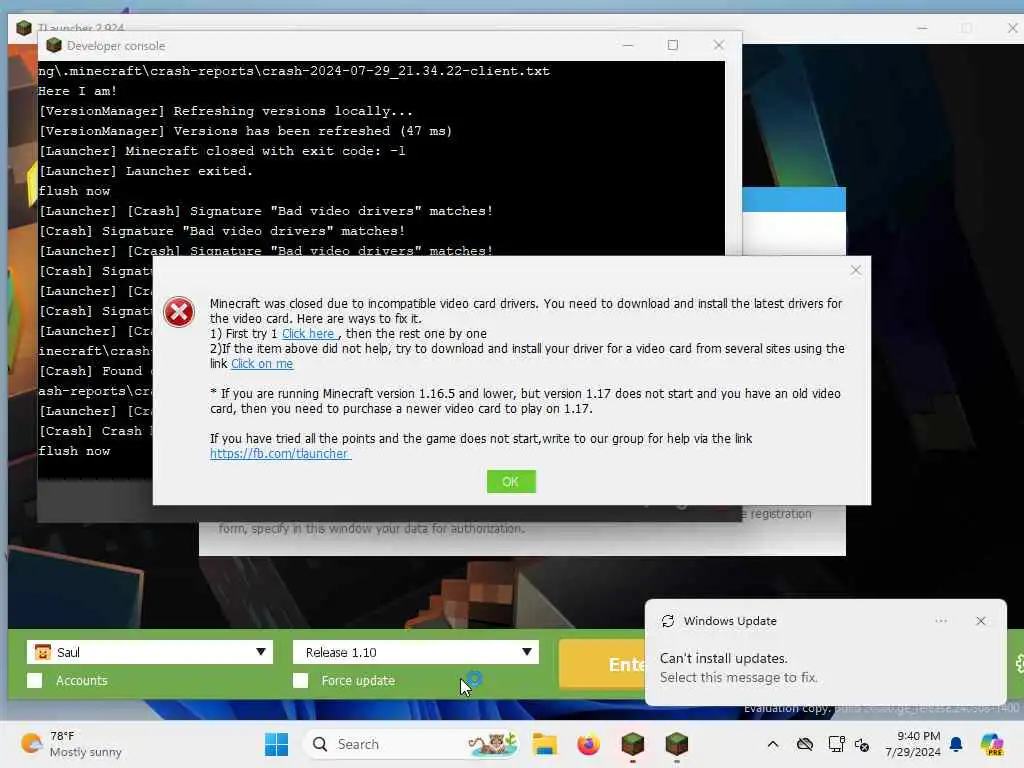Click the crash-report file path console line

[294, 71]
